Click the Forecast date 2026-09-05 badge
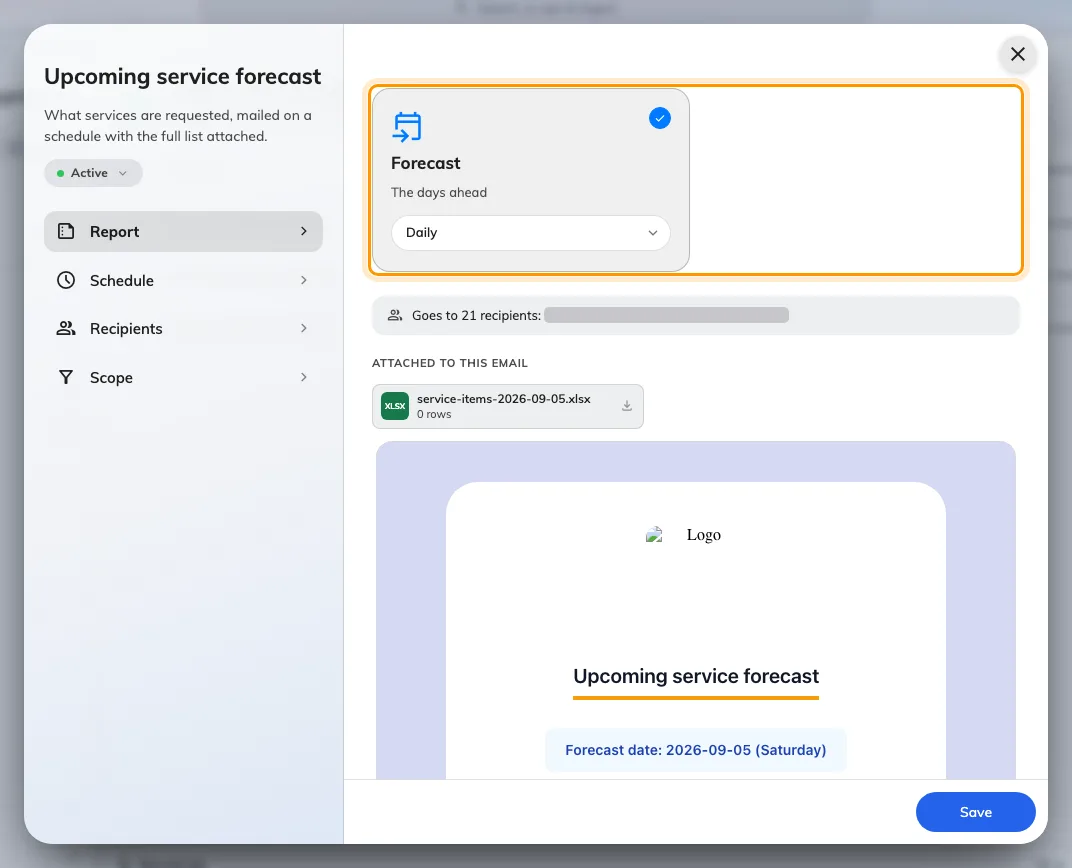The image size is (1072, 868). pos(696,750)
